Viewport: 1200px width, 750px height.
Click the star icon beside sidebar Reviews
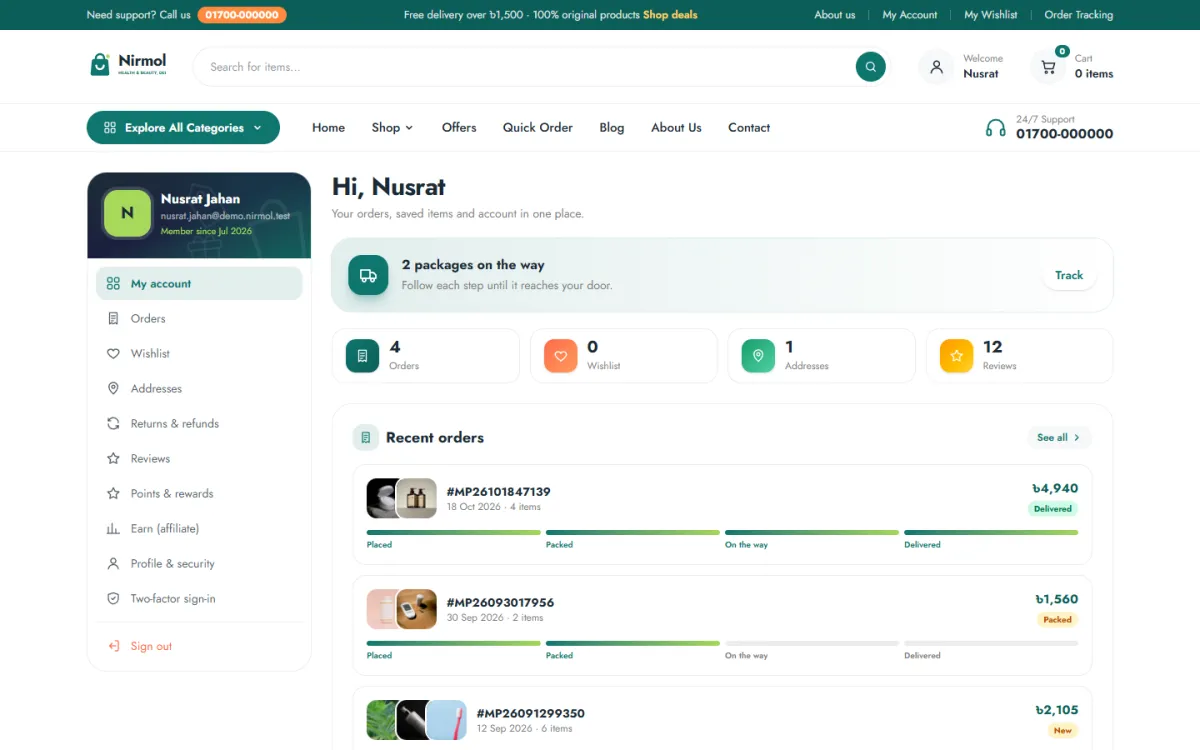(x=113, y=458)
